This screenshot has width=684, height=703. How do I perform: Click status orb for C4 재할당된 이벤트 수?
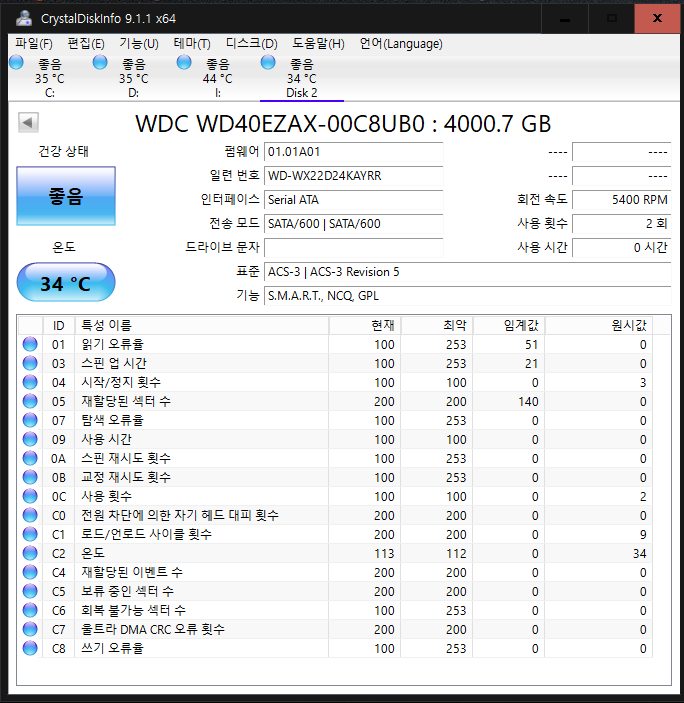[30, 573]
